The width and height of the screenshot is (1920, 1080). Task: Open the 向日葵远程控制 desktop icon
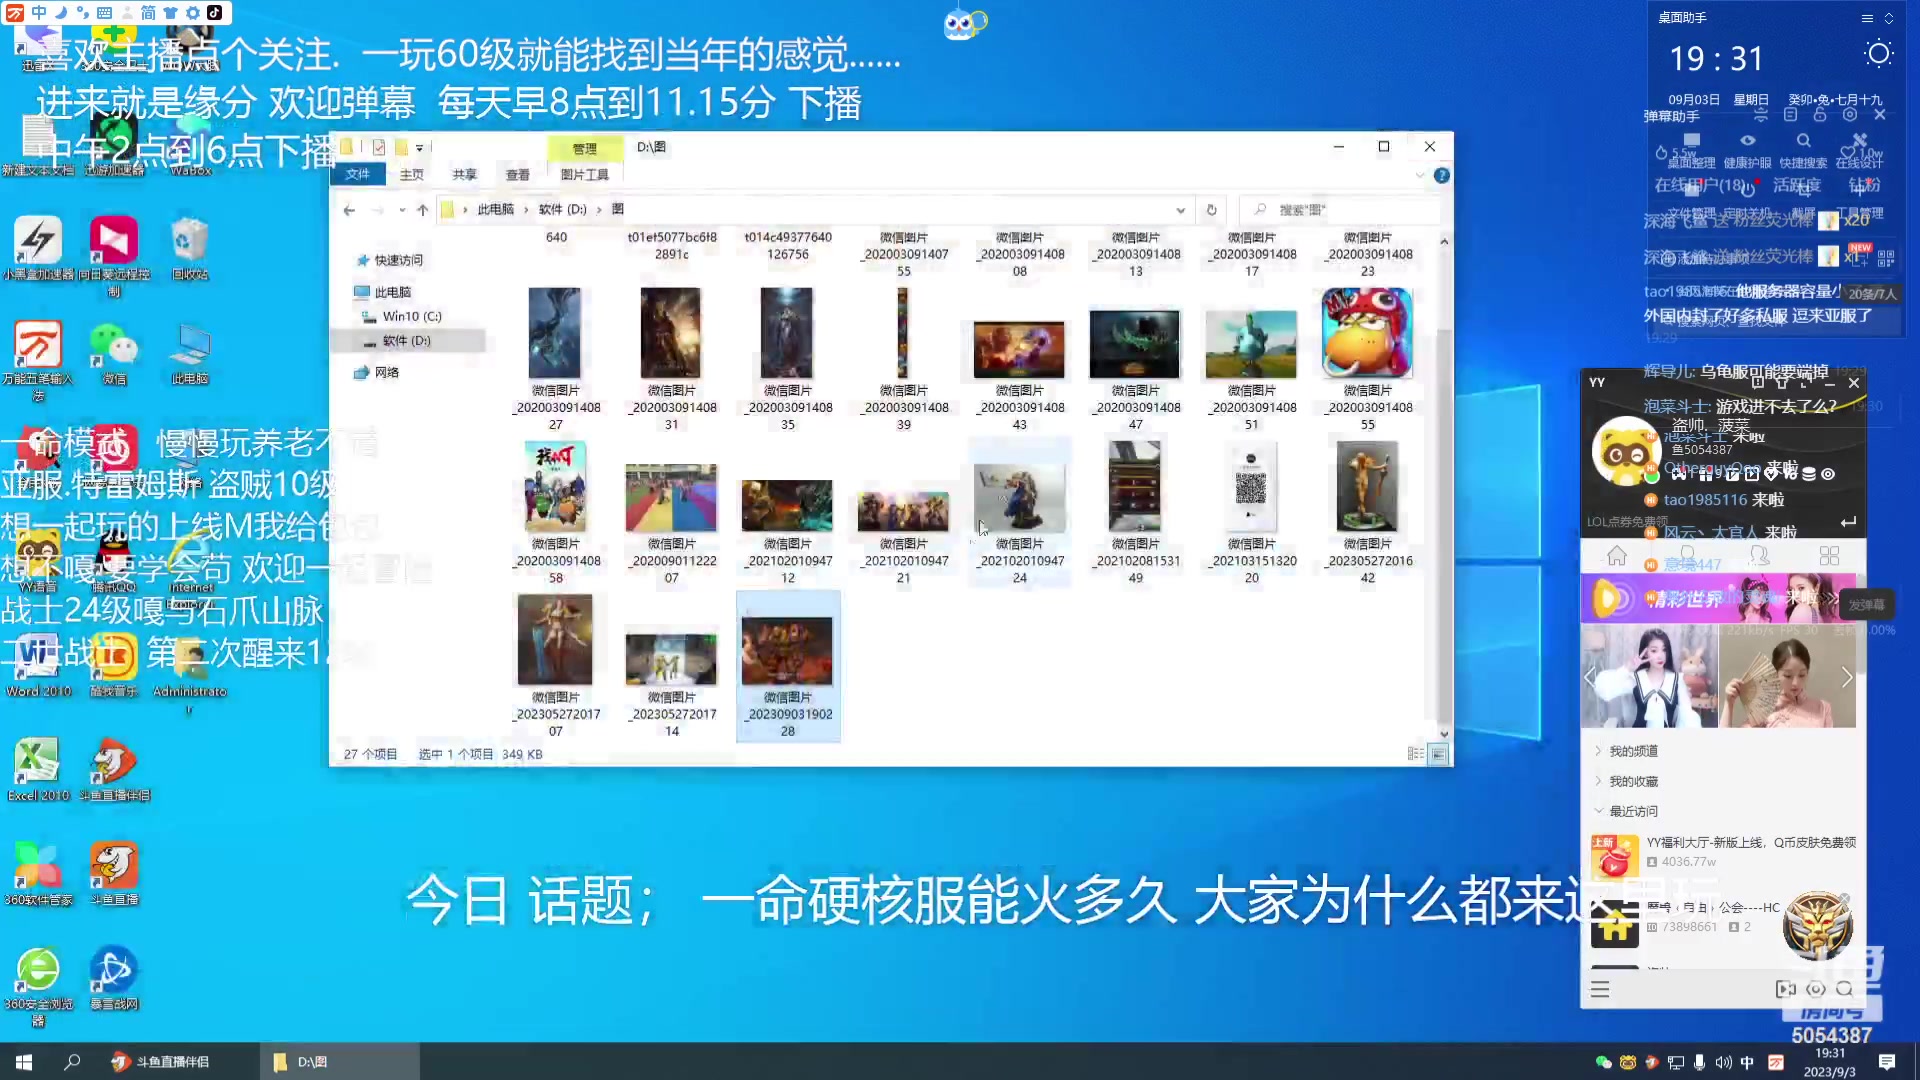[114, 254]
